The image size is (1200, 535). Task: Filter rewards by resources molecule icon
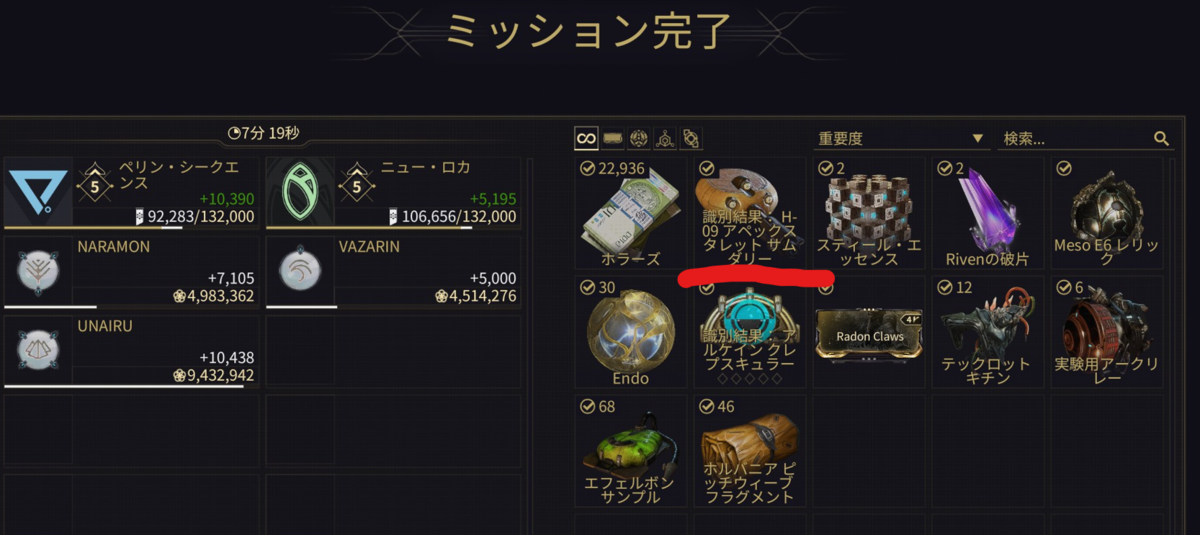click(665, 138)
